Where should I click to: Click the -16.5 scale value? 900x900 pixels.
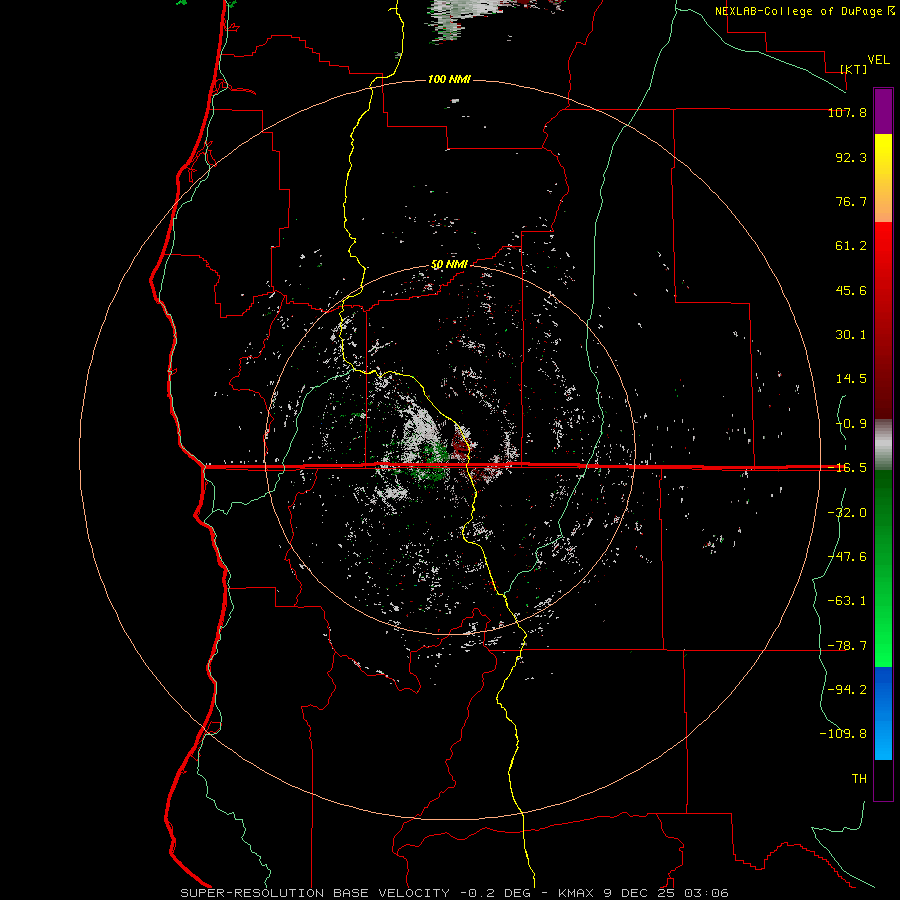(x=847, y=468)
